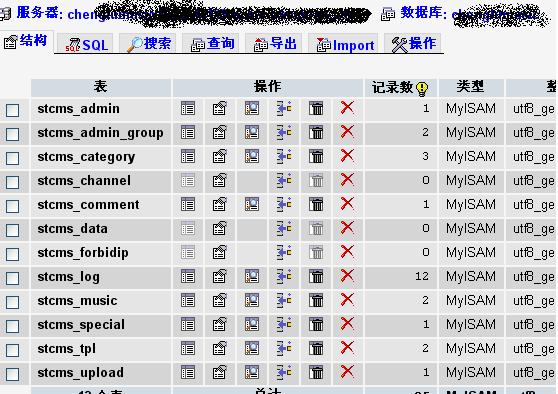Open the 搜索 tab
This screenshot has width=558, height=394.
[x=149, y=44]
